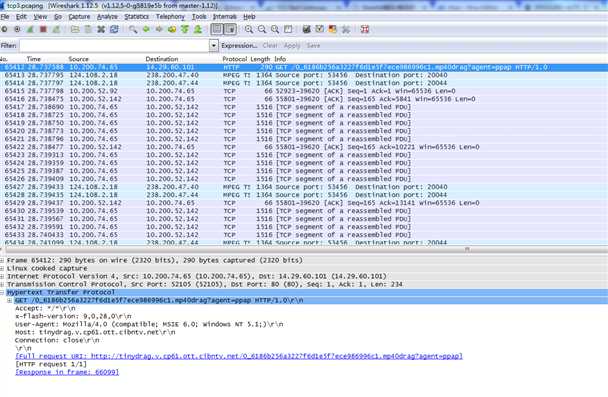Image resolution: width=608 pixels, height=397 pixels.
Task: Open the Capture menu
Action: point(79,17)
